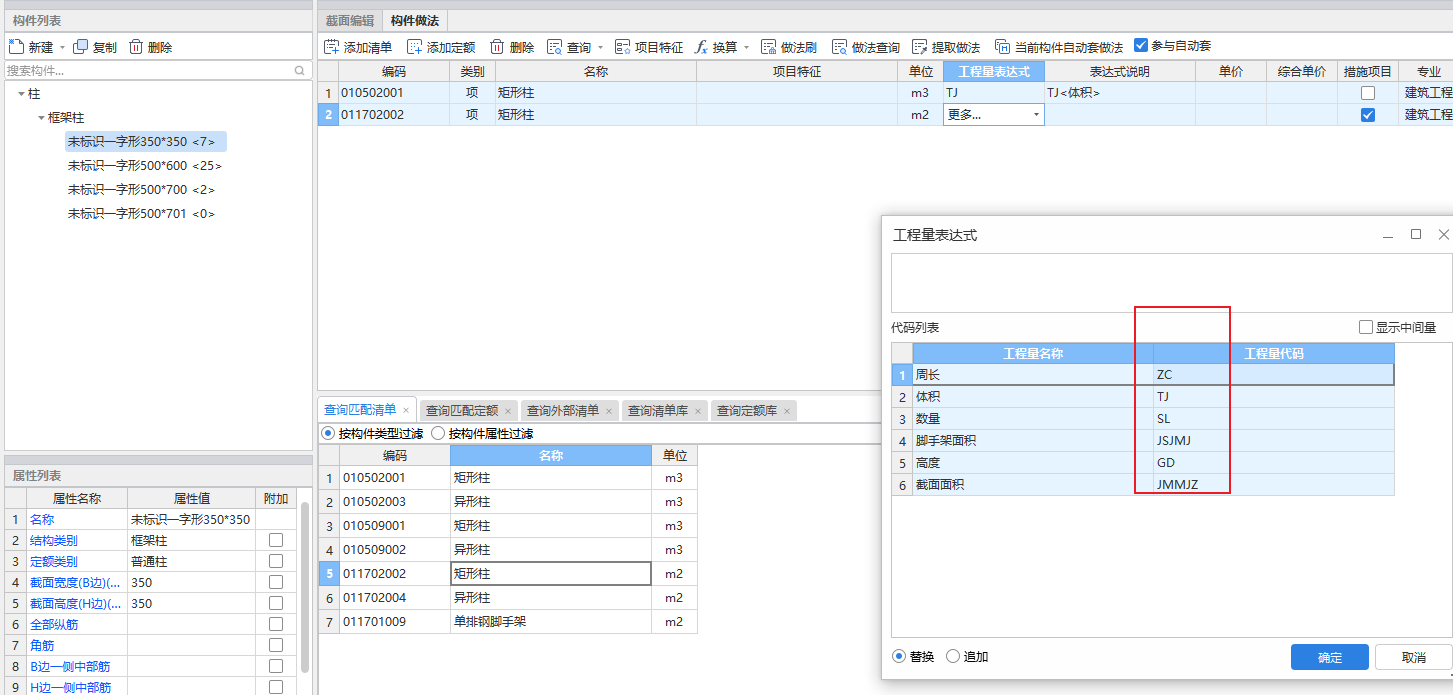This screenshot has width=1453, height=695.
Task: Close the 查询外部清单 tab
Action: (x=609, y=411)
